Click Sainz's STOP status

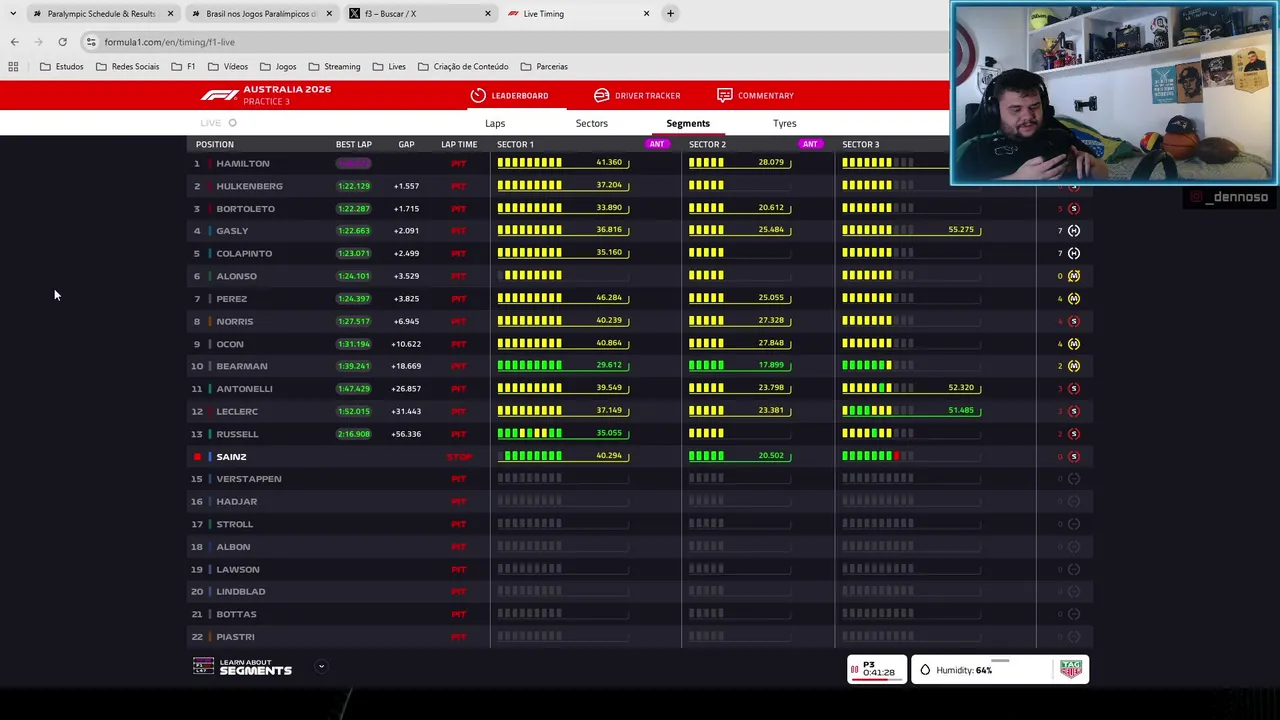click(x=459, y=456)
